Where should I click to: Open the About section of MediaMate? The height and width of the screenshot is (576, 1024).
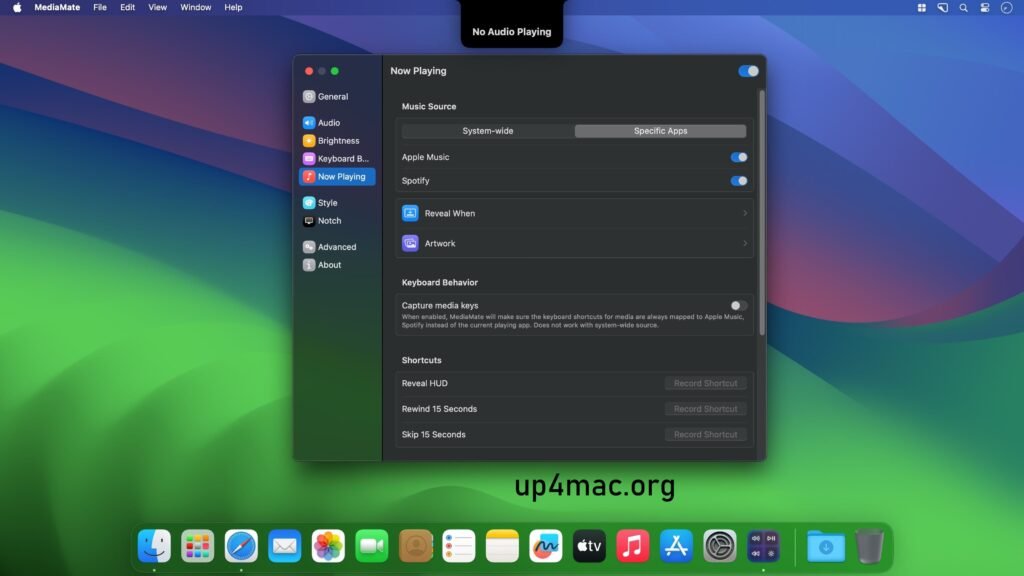tap(328, 264)
